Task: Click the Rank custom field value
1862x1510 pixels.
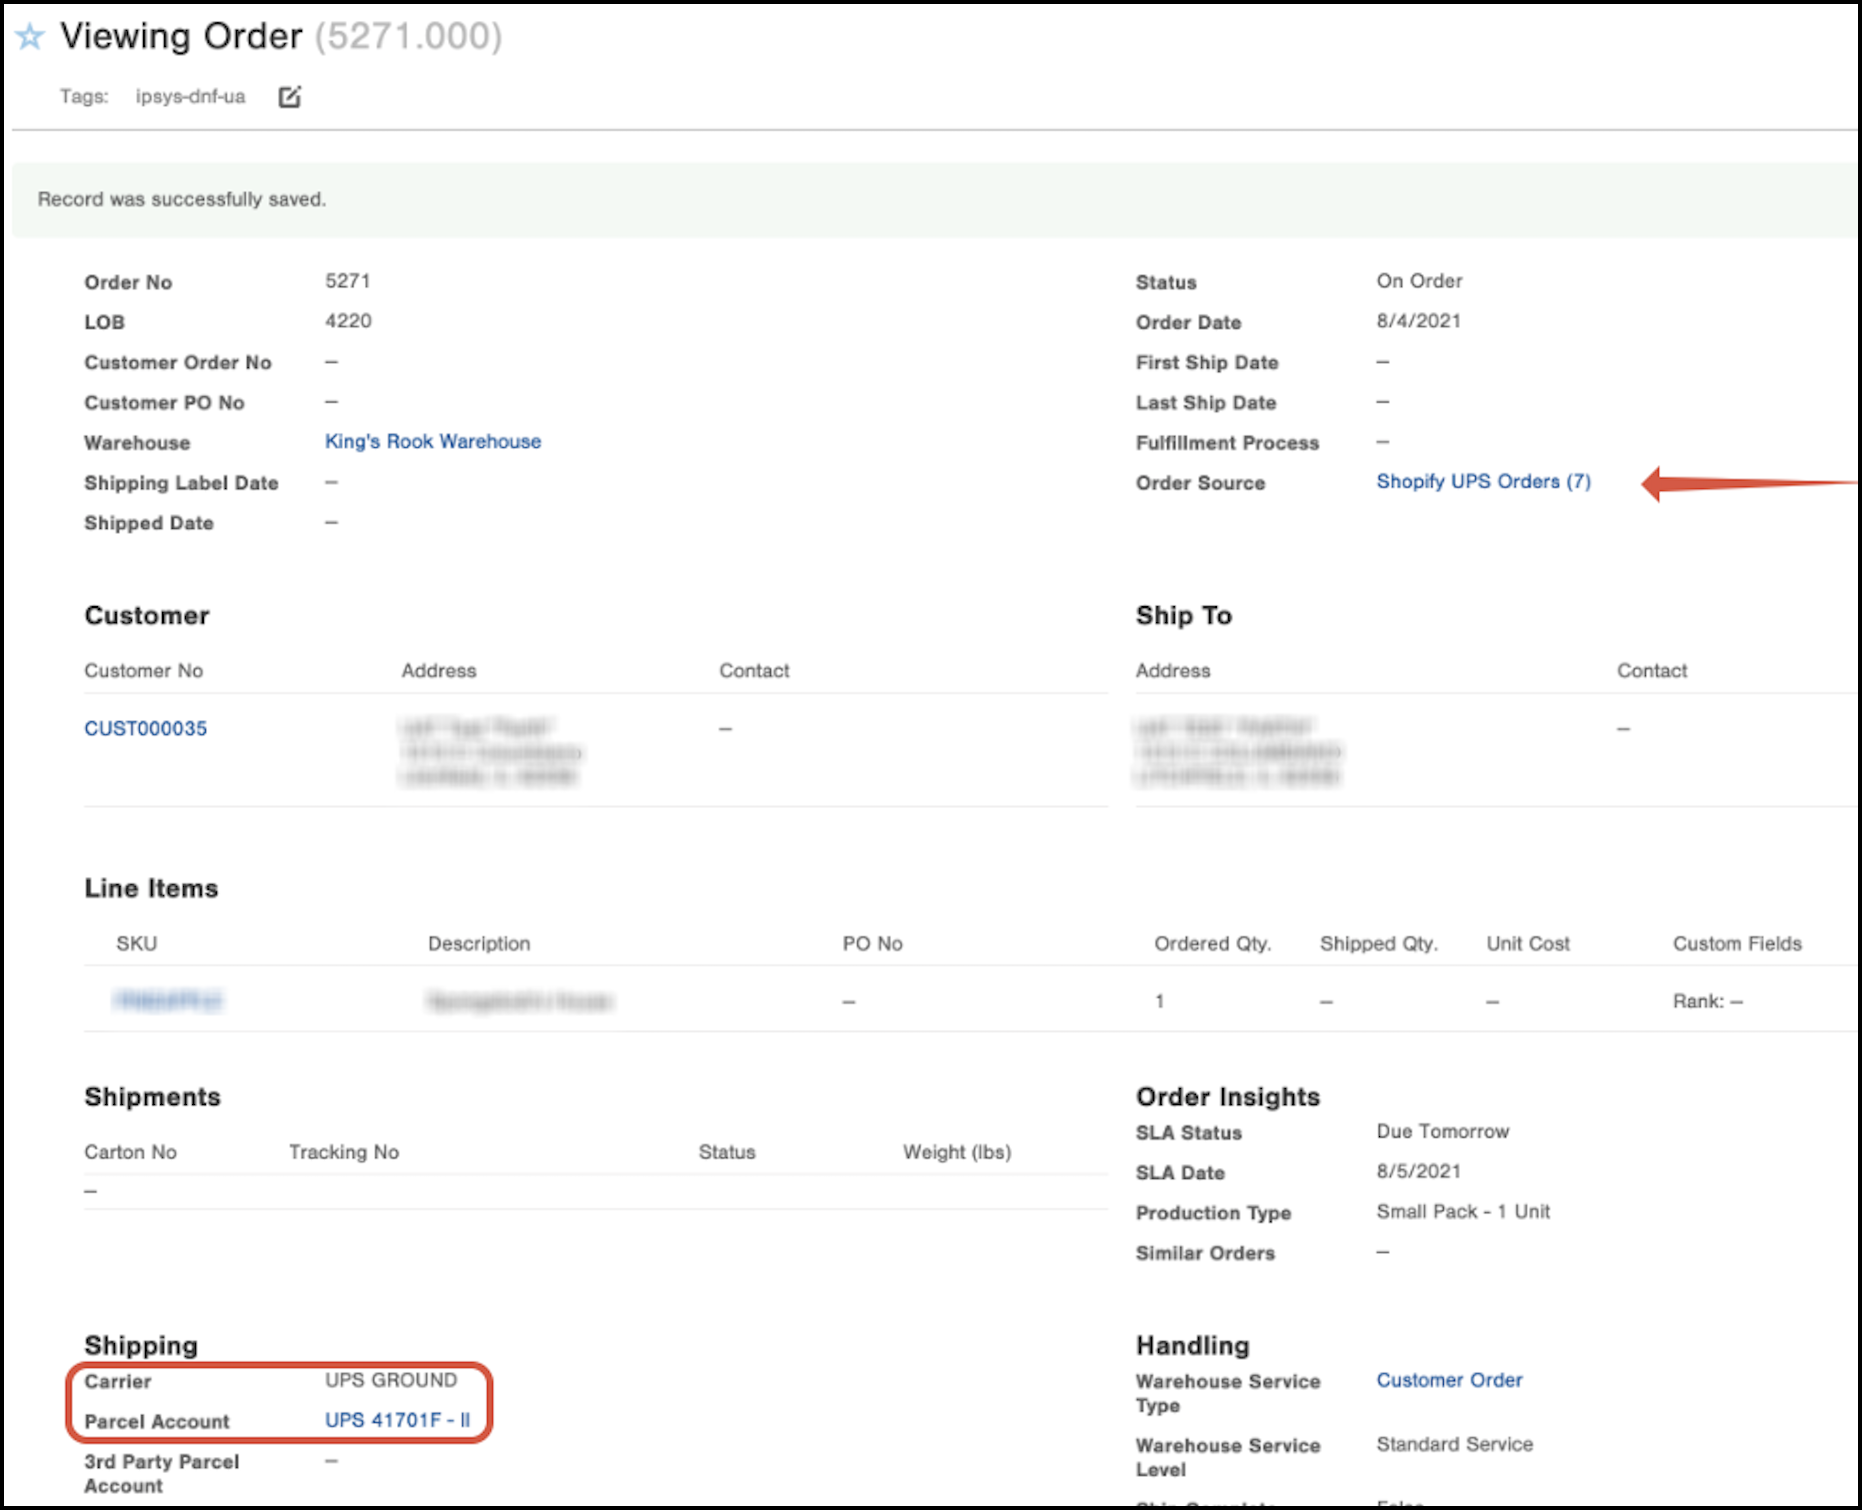Action: click(1707, 1001)
